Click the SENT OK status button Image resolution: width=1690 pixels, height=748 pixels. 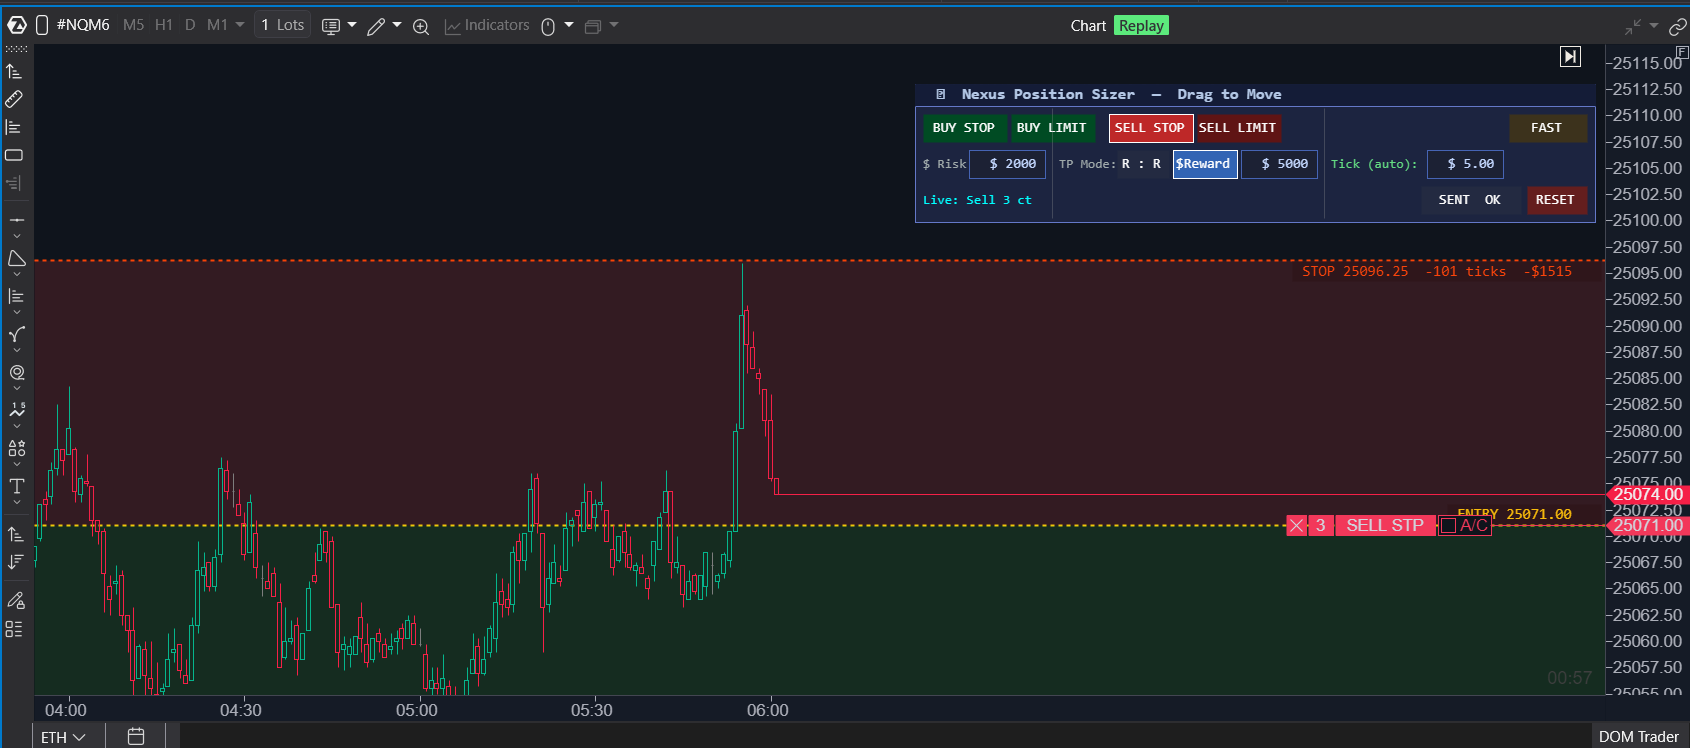coord(1470,200)
